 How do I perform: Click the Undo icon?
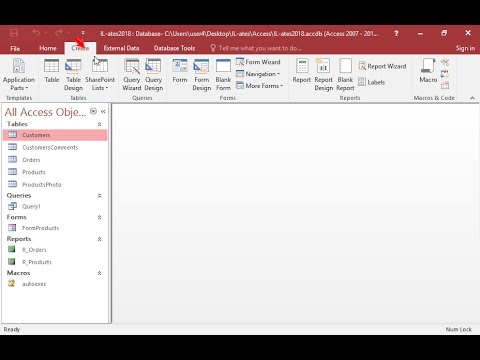[x=36, y=33]
